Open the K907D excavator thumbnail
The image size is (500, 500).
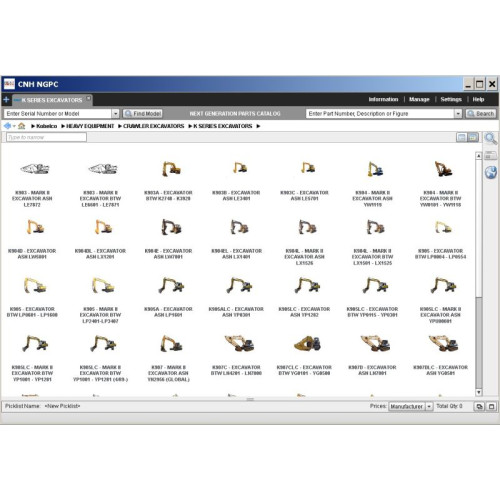pyautogui.click(x=375, y=343)
